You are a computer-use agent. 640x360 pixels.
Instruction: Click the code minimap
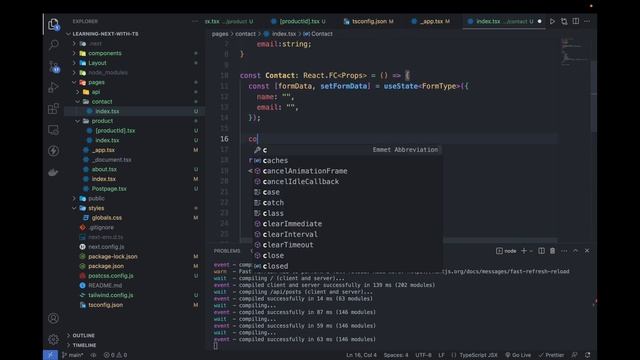[574, 51]
